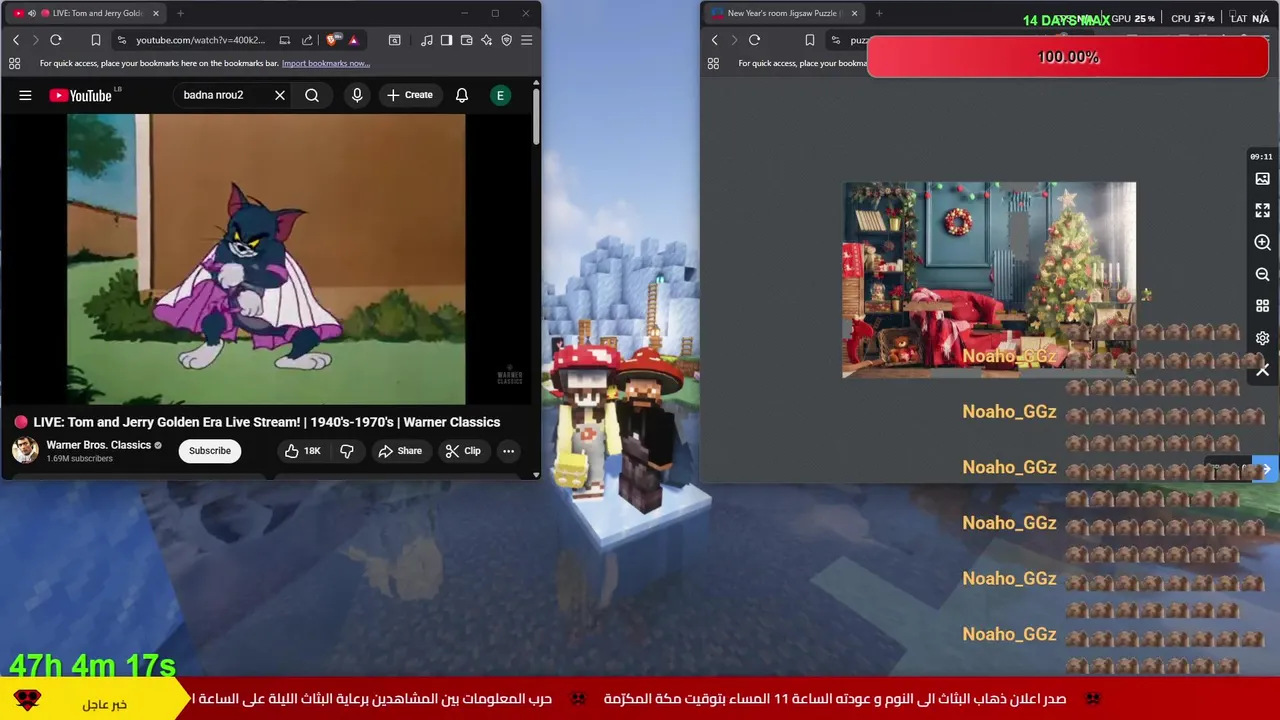Close the Tom and Jerry tab

click(x=156, y=13)
